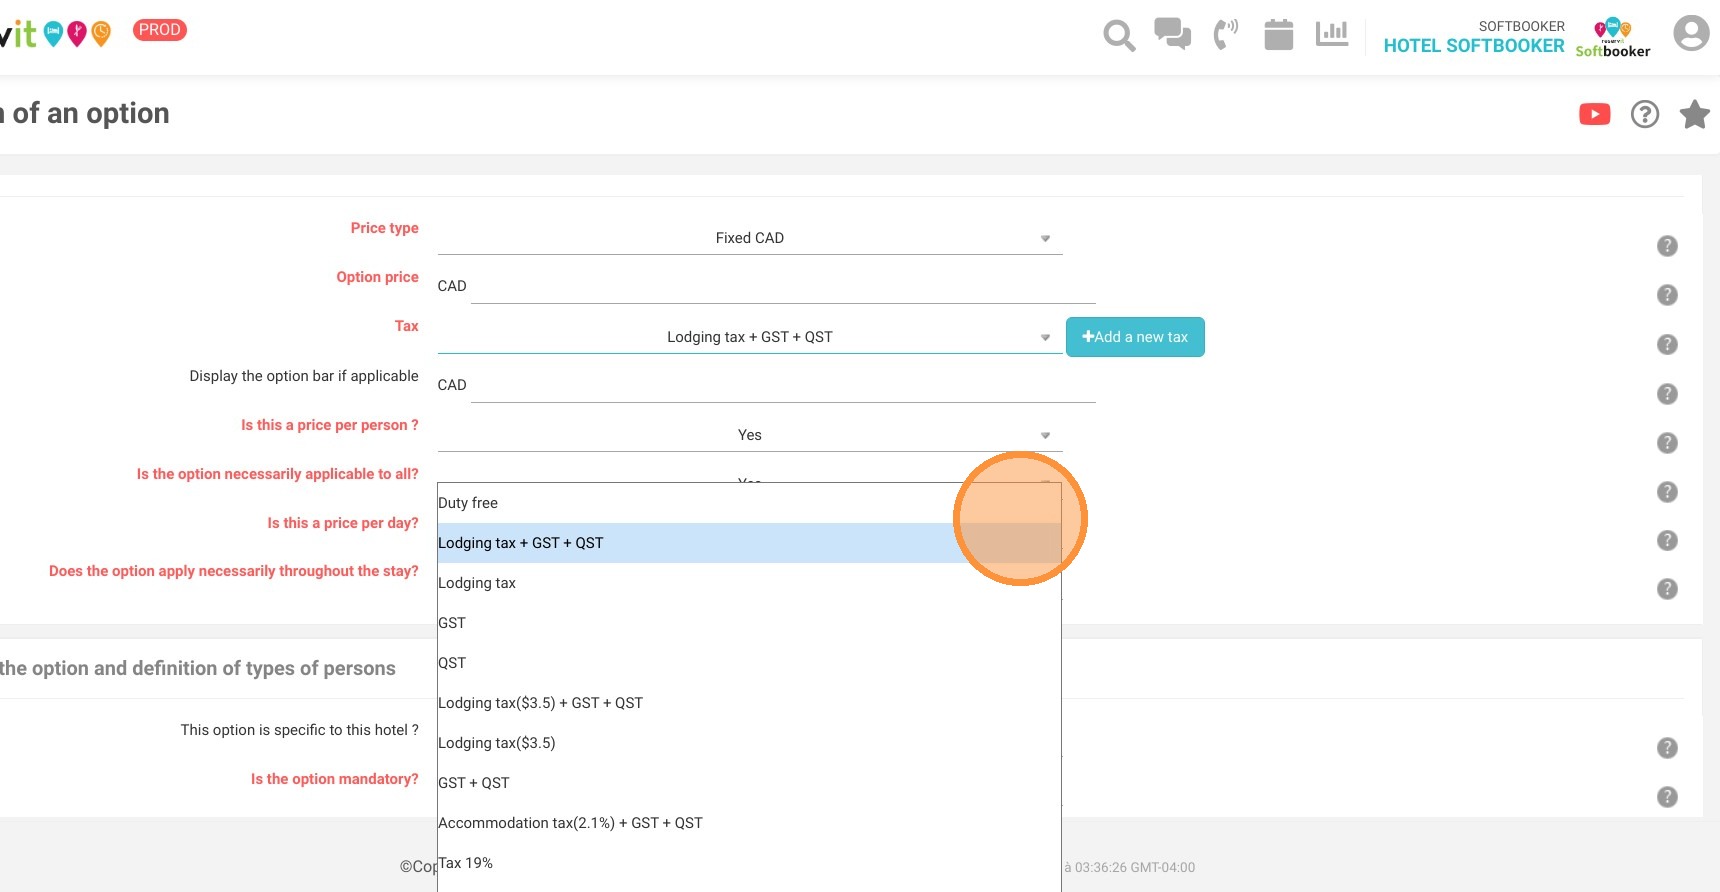Show help for apply throughout the stay
This screenshot has height=892, width=1720.
(x=1667, y=589)
